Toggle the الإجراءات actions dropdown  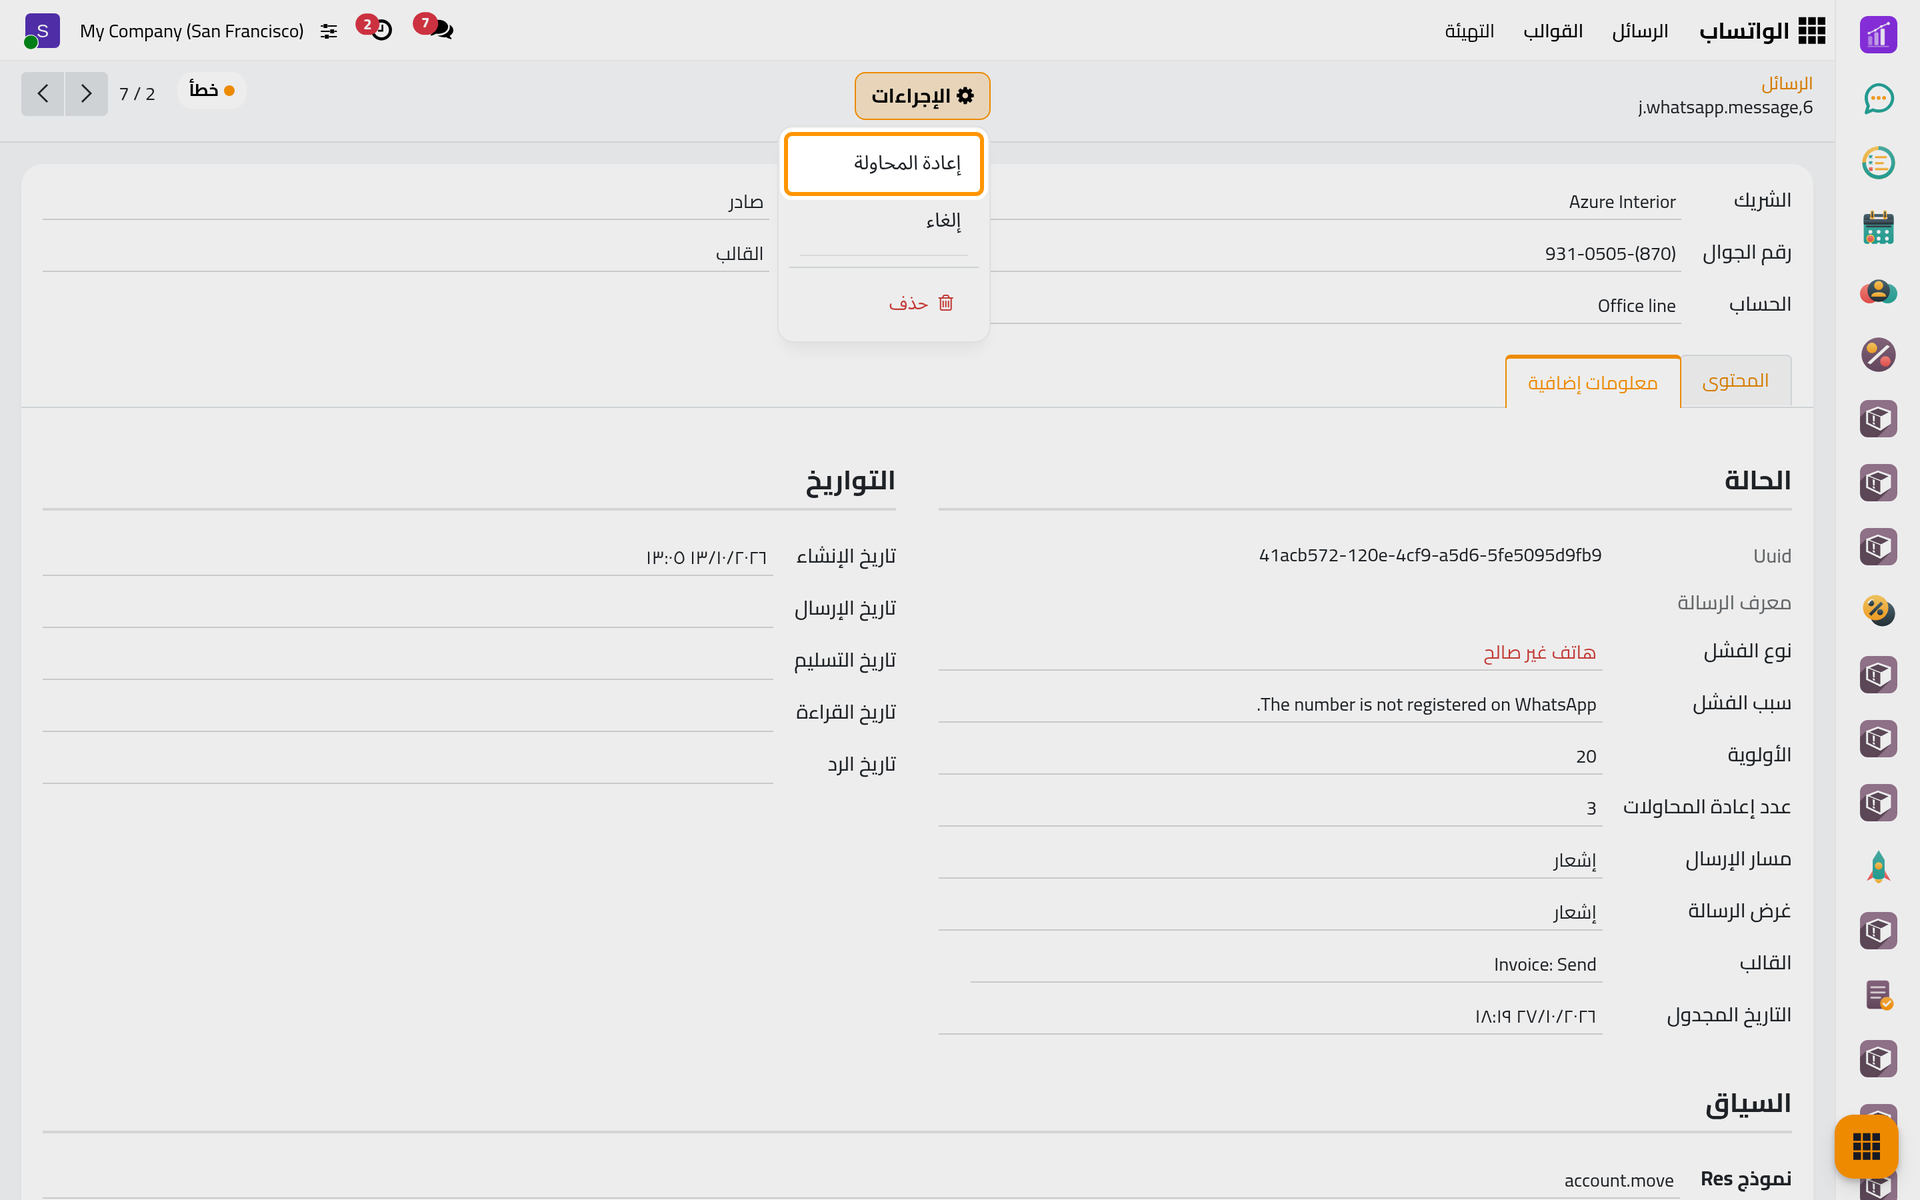922,96
